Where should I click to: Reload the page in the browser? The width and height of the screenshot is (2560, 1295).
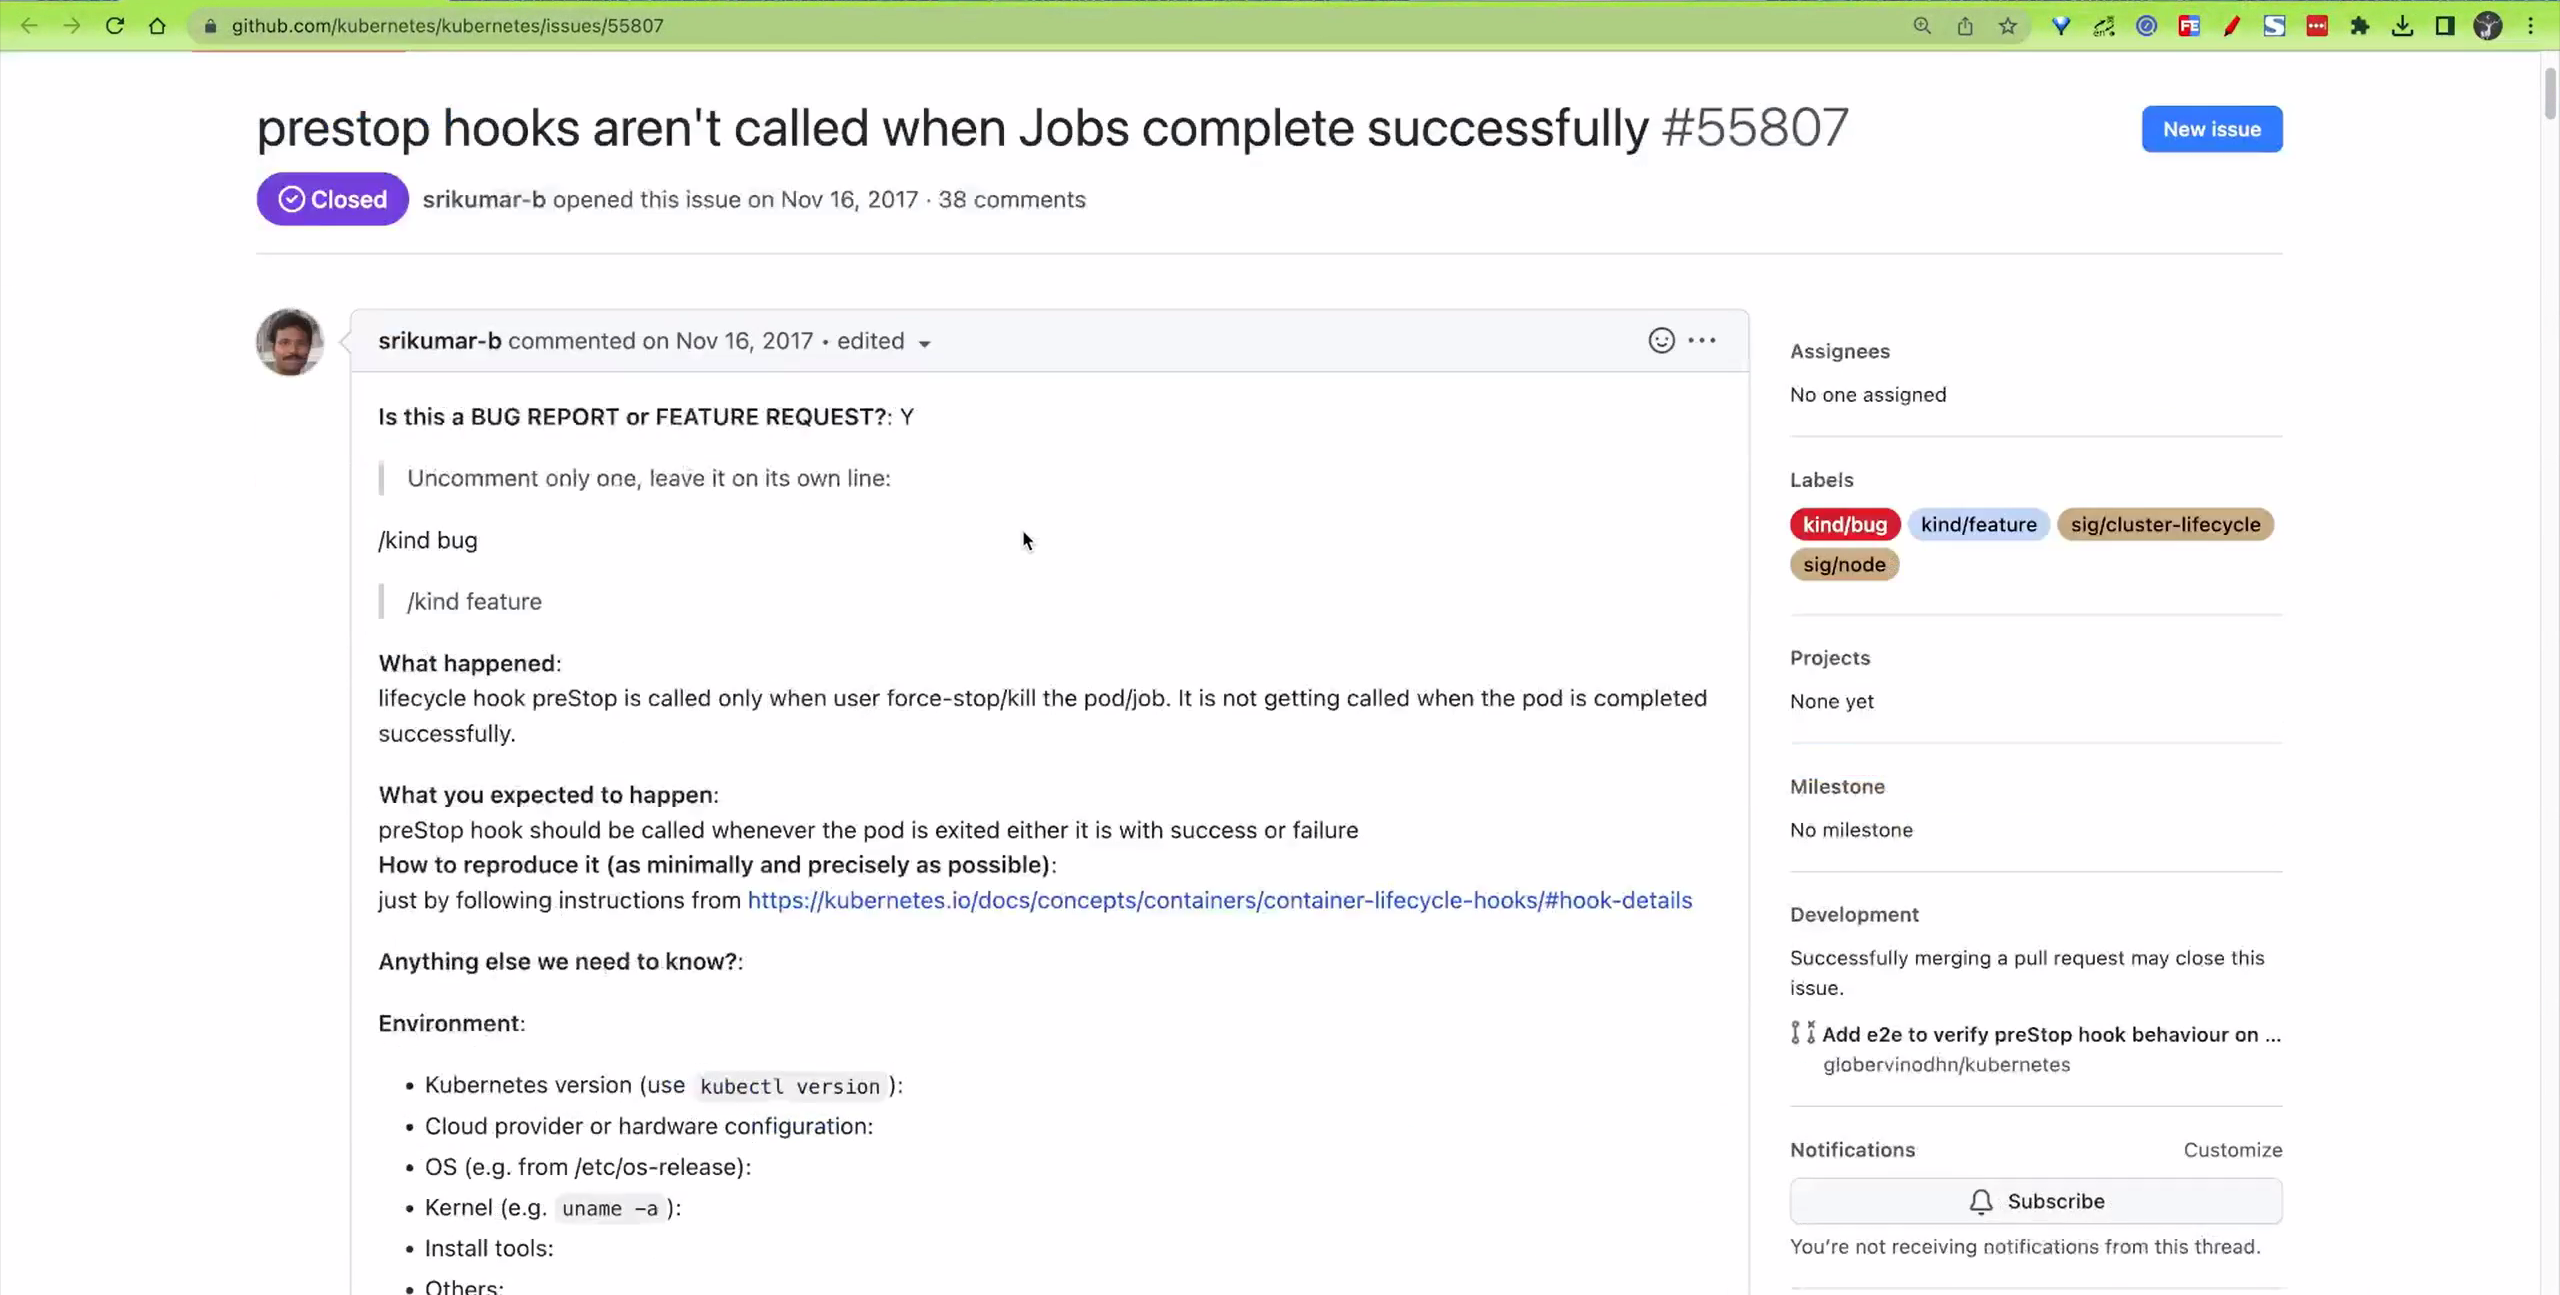pos(115,26)
